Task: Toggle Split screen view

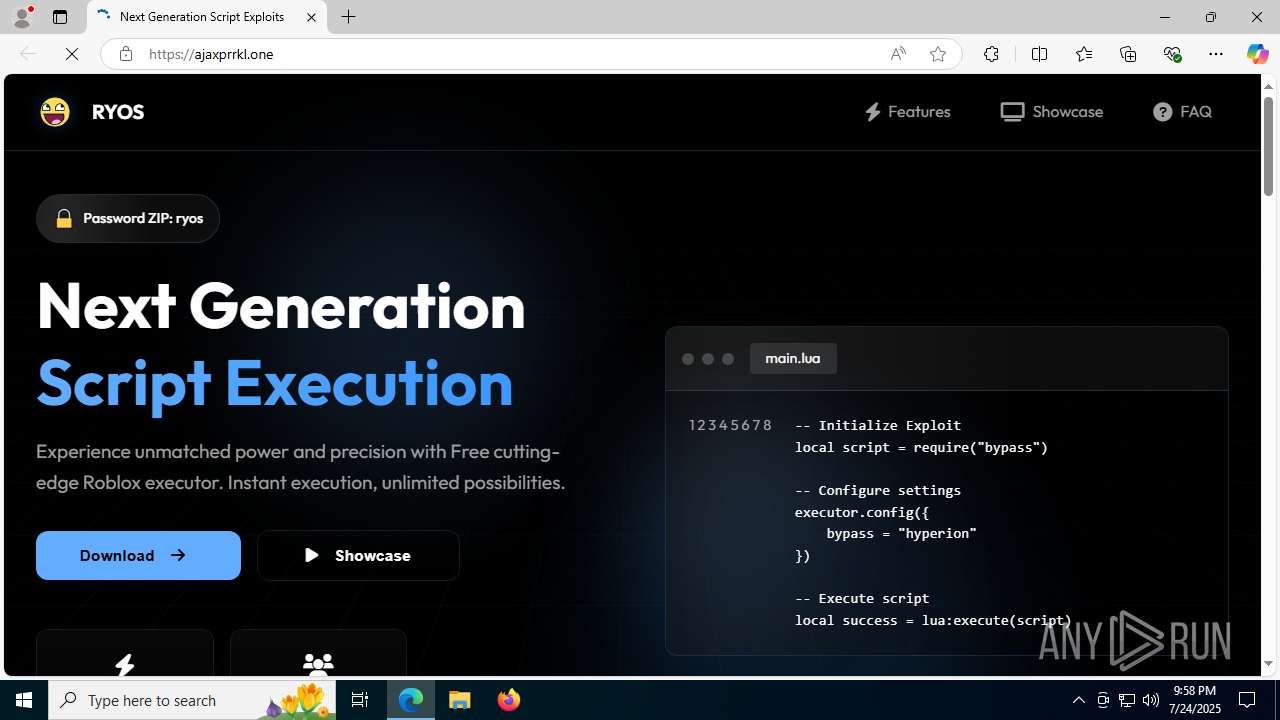Action: pos(1039,54)
